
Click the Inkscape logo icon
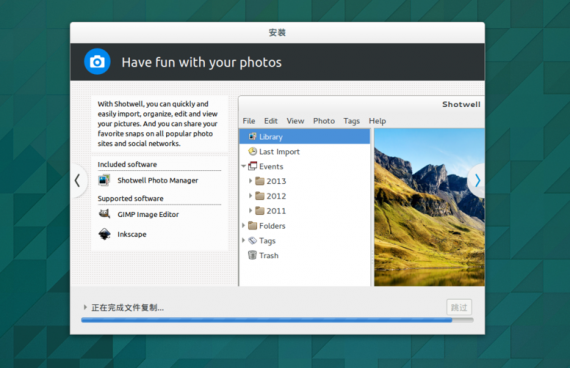click(104, 234)
